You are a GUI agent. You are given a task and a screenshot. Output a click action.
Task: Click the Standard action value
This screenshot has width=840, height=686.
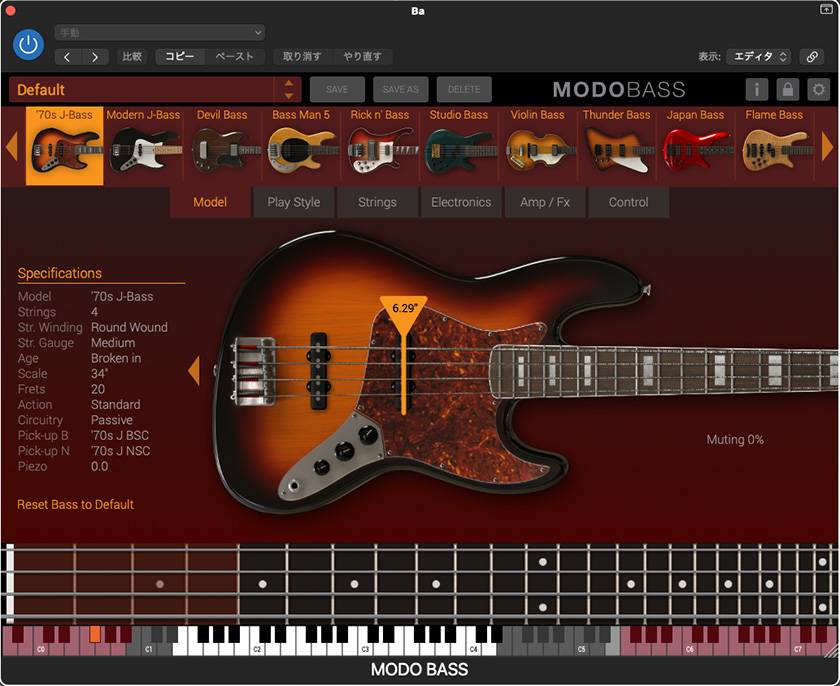coord(116,405)
